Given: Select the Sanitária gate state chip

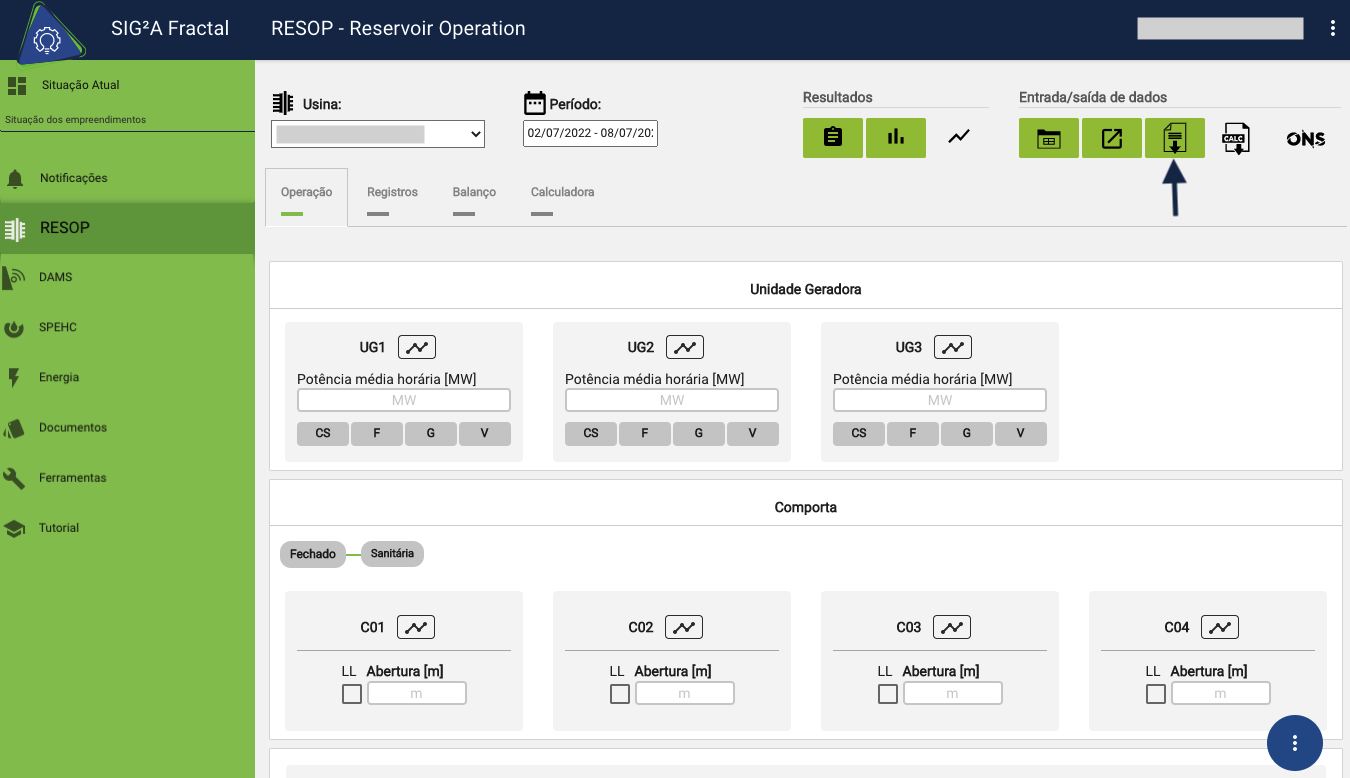Looking at the screenshot, I should tap(392, 554).
